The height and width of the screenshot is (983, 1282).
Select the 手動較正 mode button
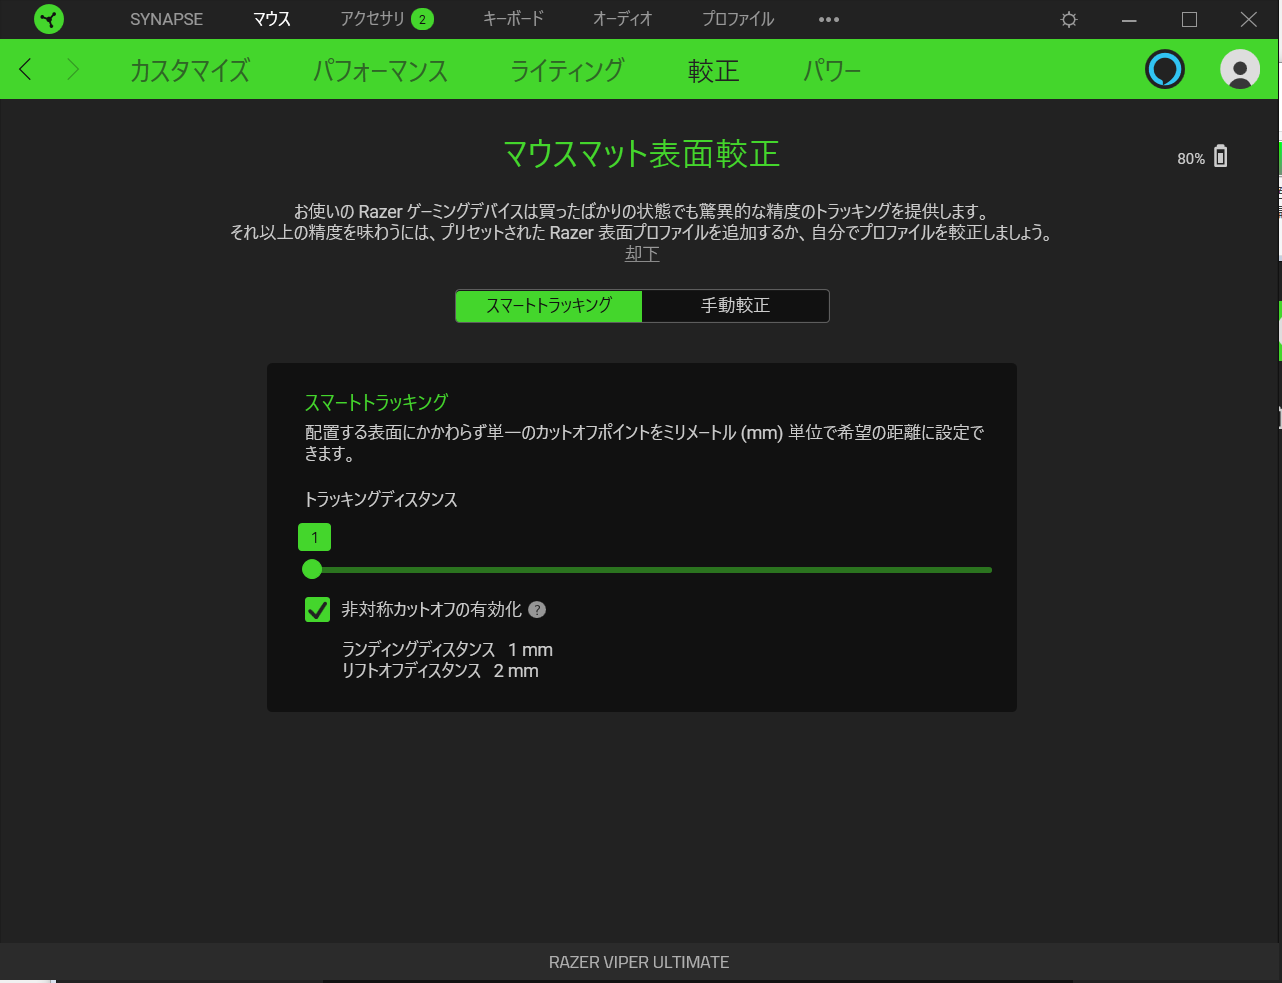point(735,306)
